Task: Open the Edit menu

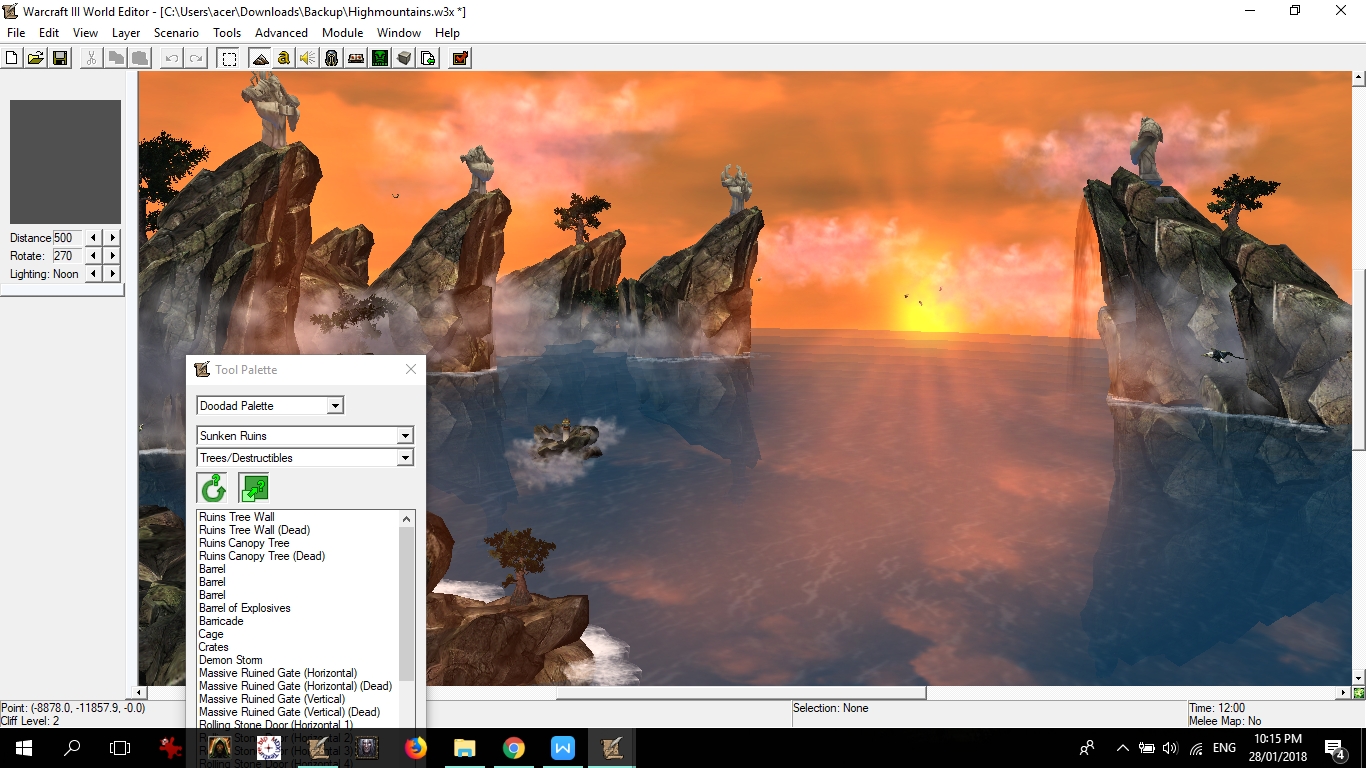Action: pos(49,33)
